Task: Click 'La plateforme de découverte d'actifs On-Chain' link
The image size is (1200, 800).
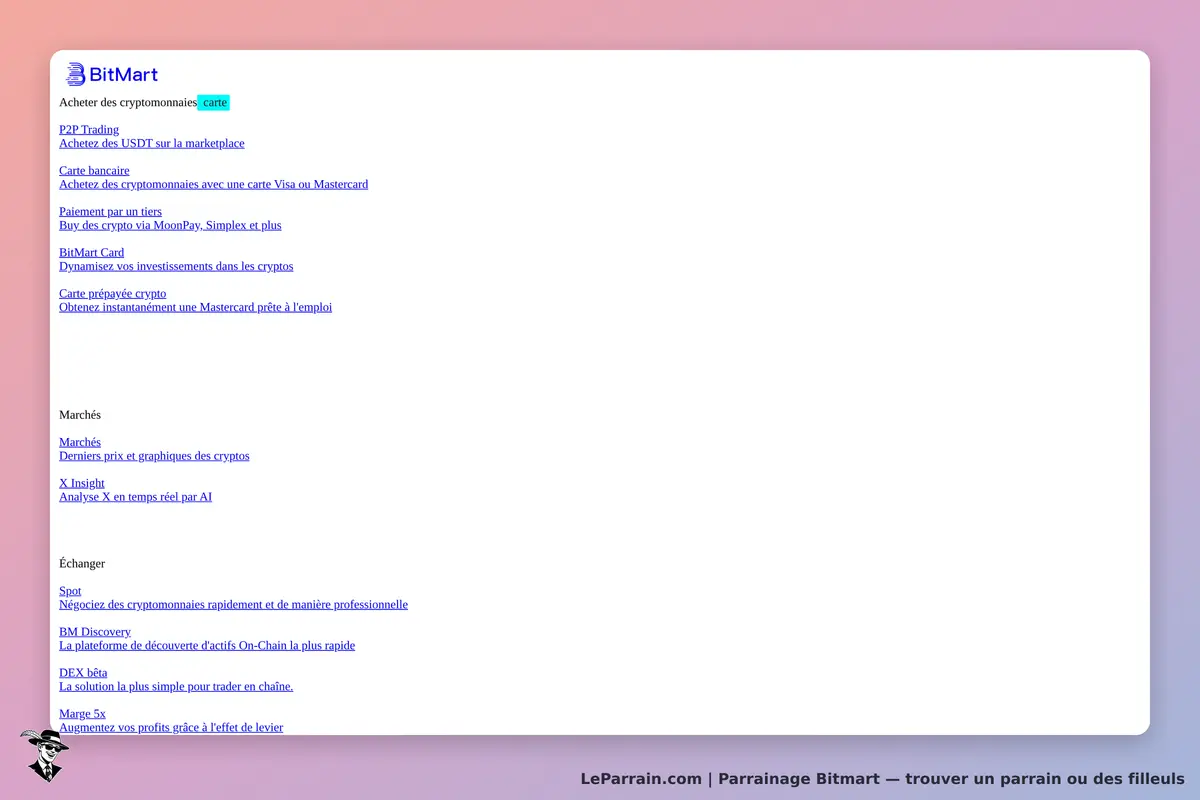Action: point(207,647)
